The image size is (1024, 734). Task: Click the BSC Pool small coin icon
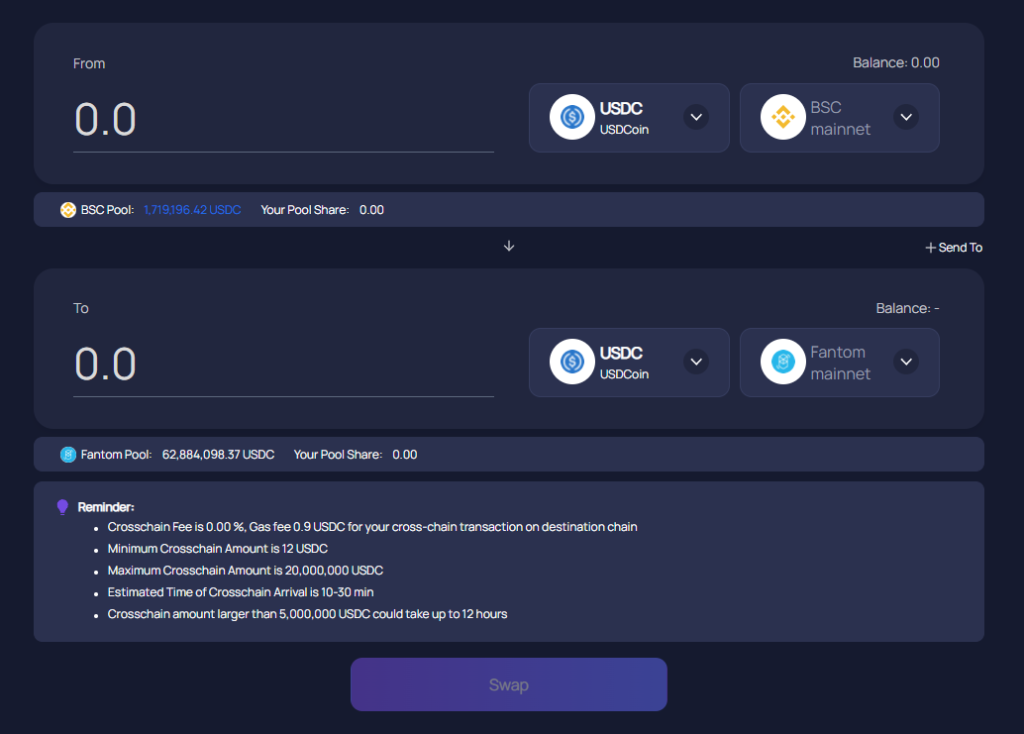click(x=68, y=210)
